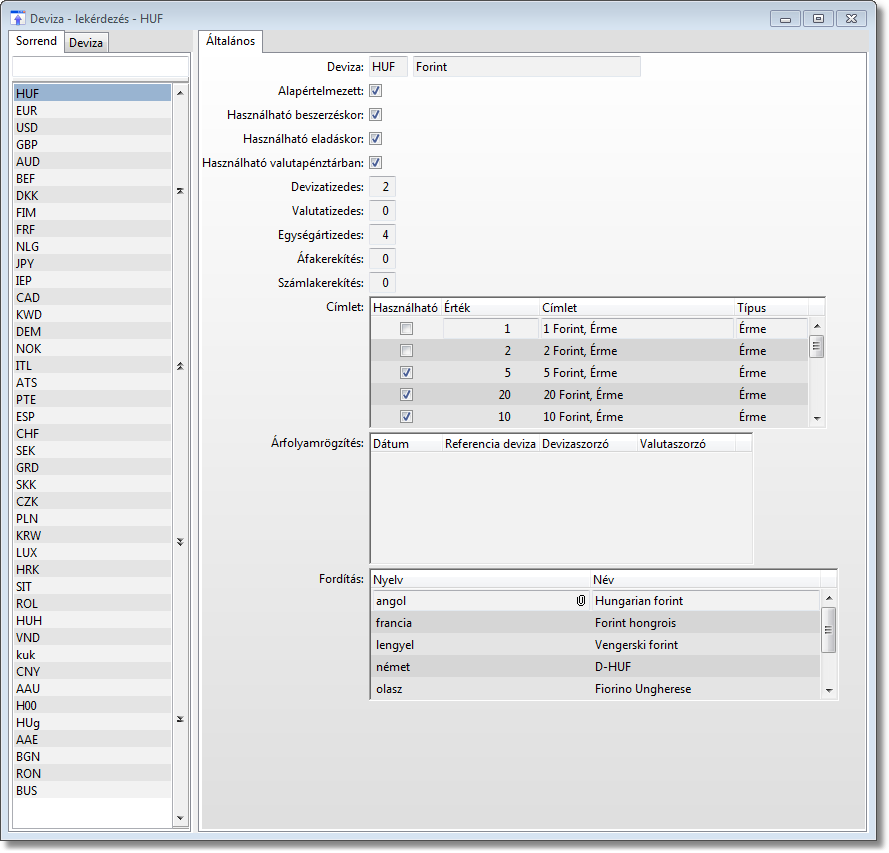Viewport: 889px width, 853px height.
Task: Click the Fordítás table's scroll-up arrow
Action: 828,600
